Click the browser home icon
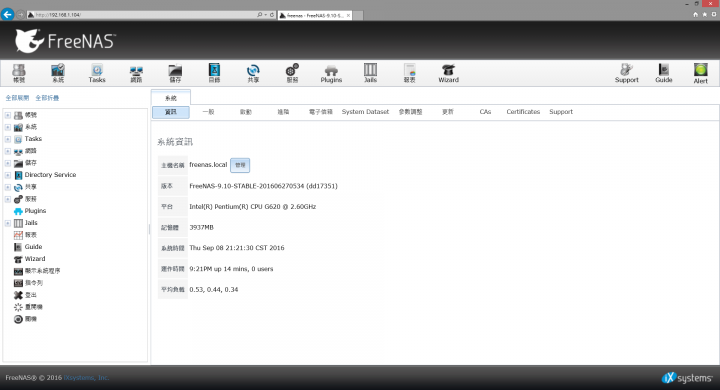Image resolution: width=720 pixels, height=390 pixels. point(696,15)
